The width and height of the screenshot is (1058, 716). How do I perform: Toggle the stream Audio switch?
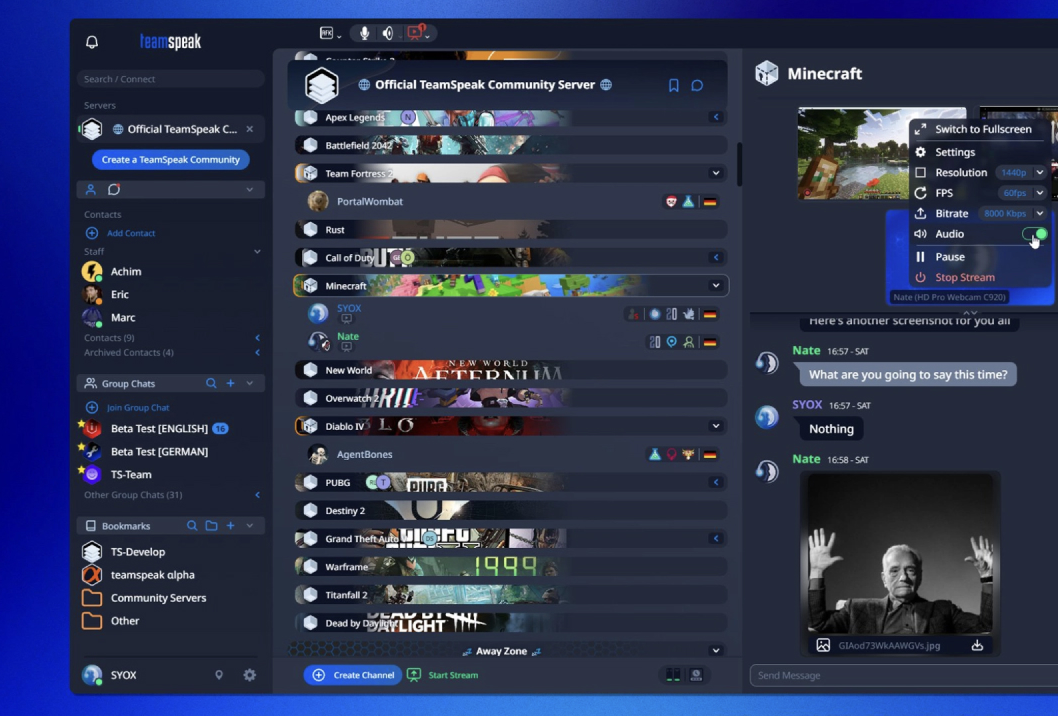pyautogui.click(x=1034, y=234)
